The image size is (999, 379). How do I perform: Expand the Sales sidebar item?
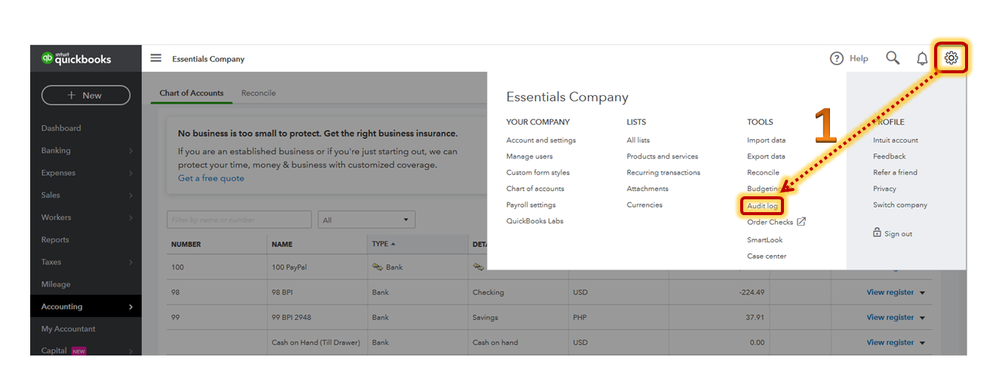click(85, 195)
